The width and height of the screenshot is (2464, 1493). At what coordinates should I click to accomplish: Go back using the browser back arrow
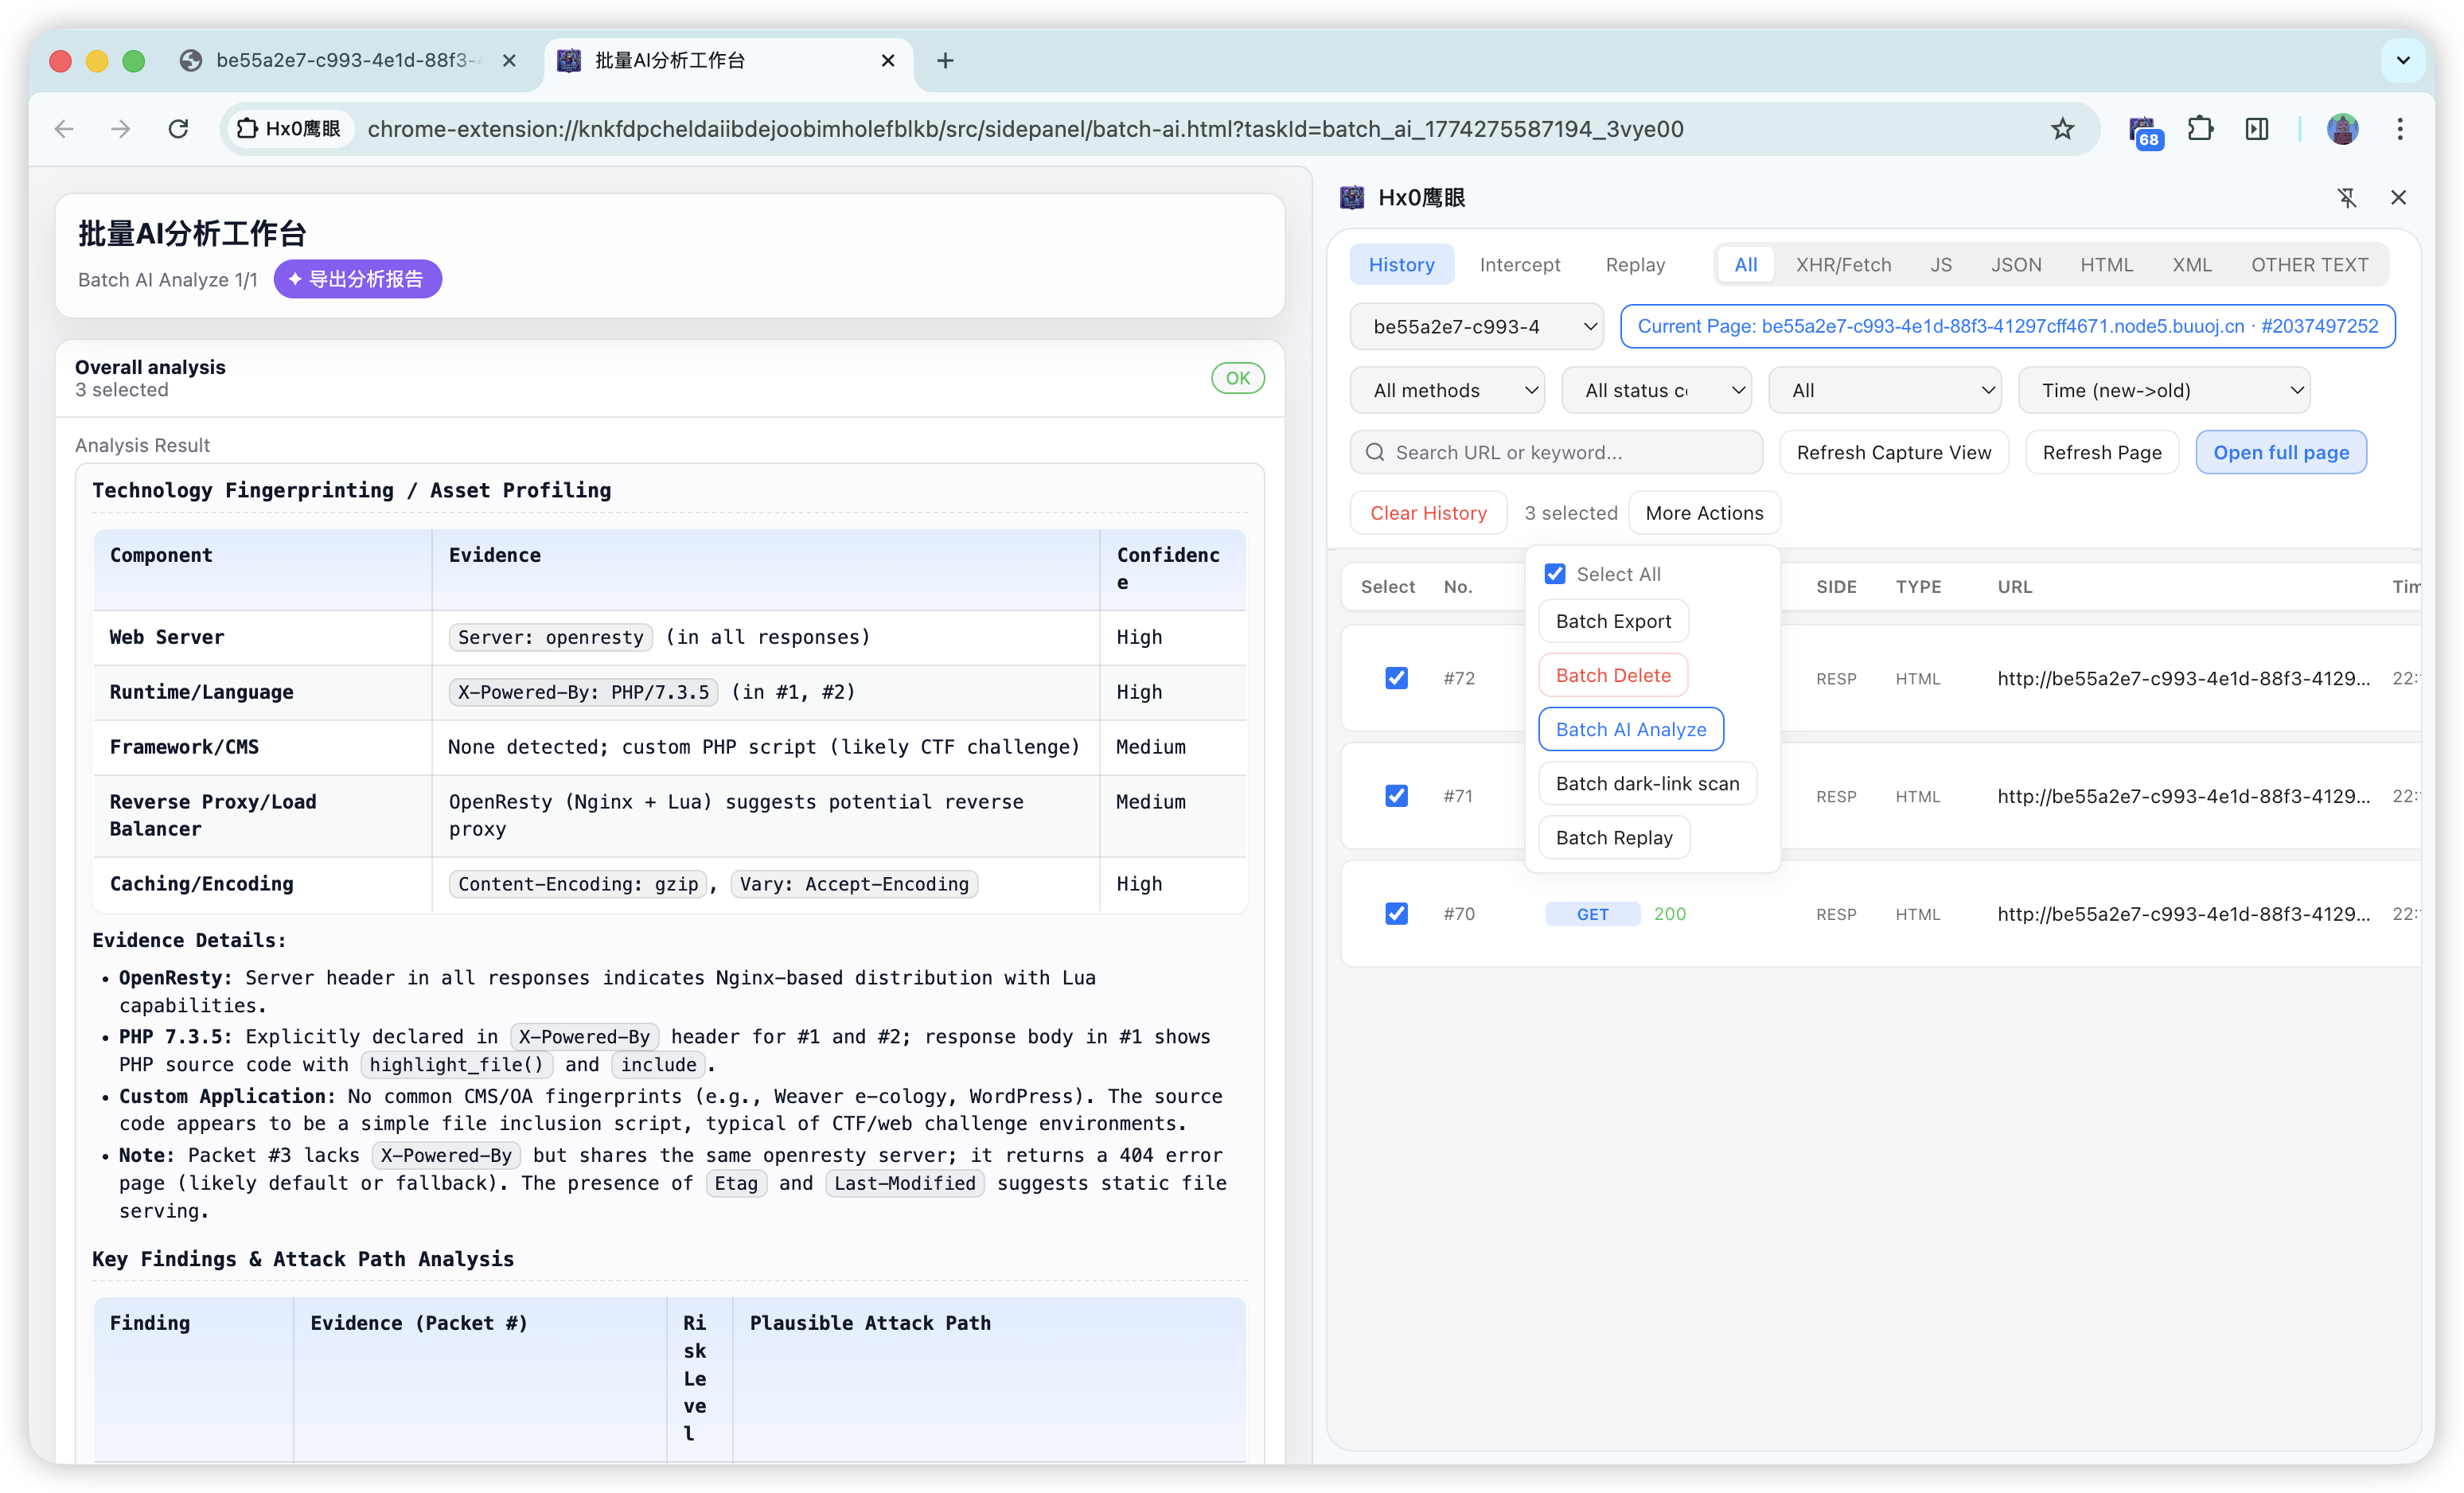click(65, 129)
